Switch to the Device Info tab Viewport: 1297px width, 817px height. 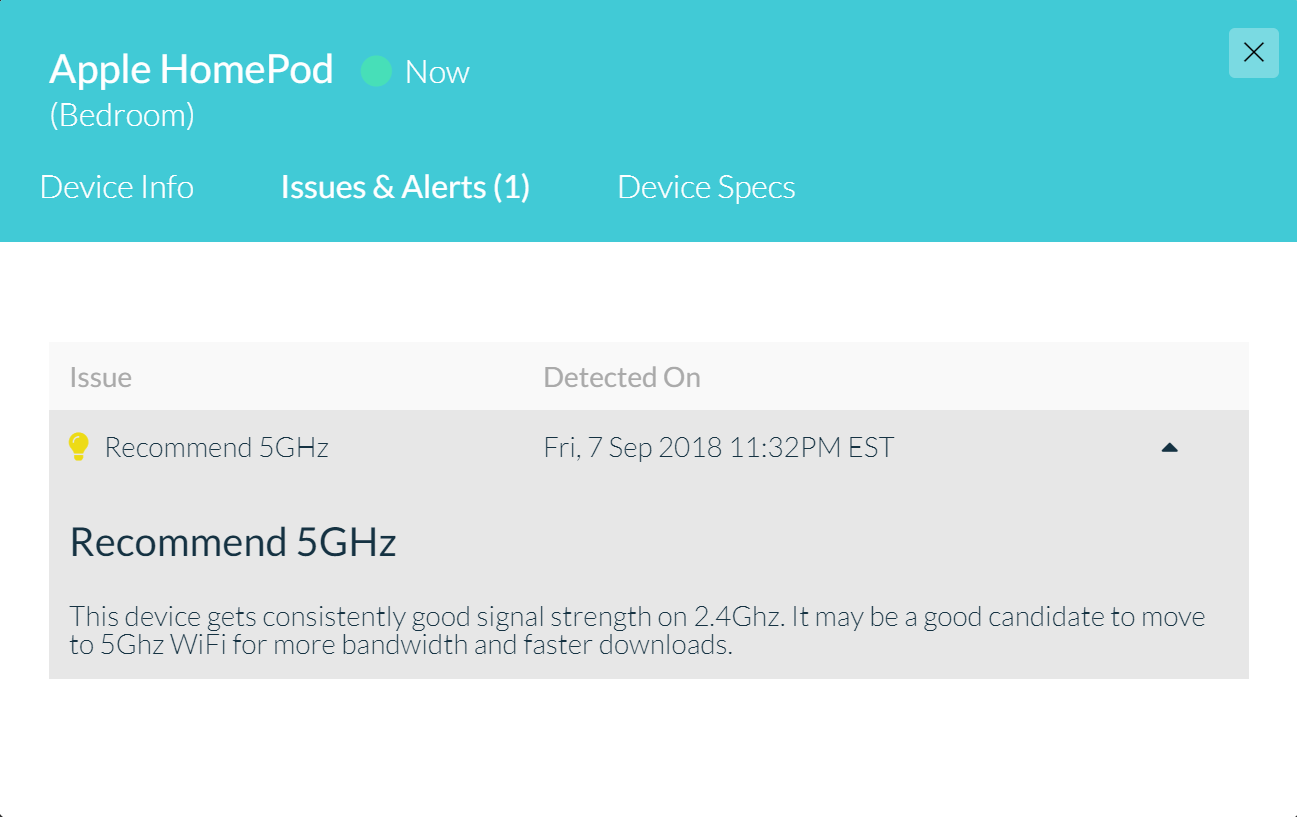[117, 187]
